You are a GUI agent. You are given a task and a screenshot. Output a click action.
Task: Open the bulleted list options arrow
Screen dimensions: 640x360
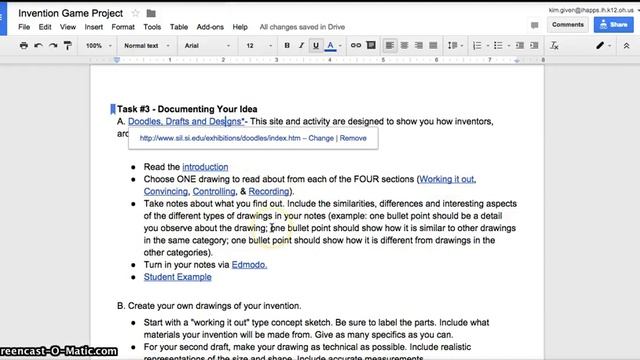pyautogui.click(x=509, y=46)
